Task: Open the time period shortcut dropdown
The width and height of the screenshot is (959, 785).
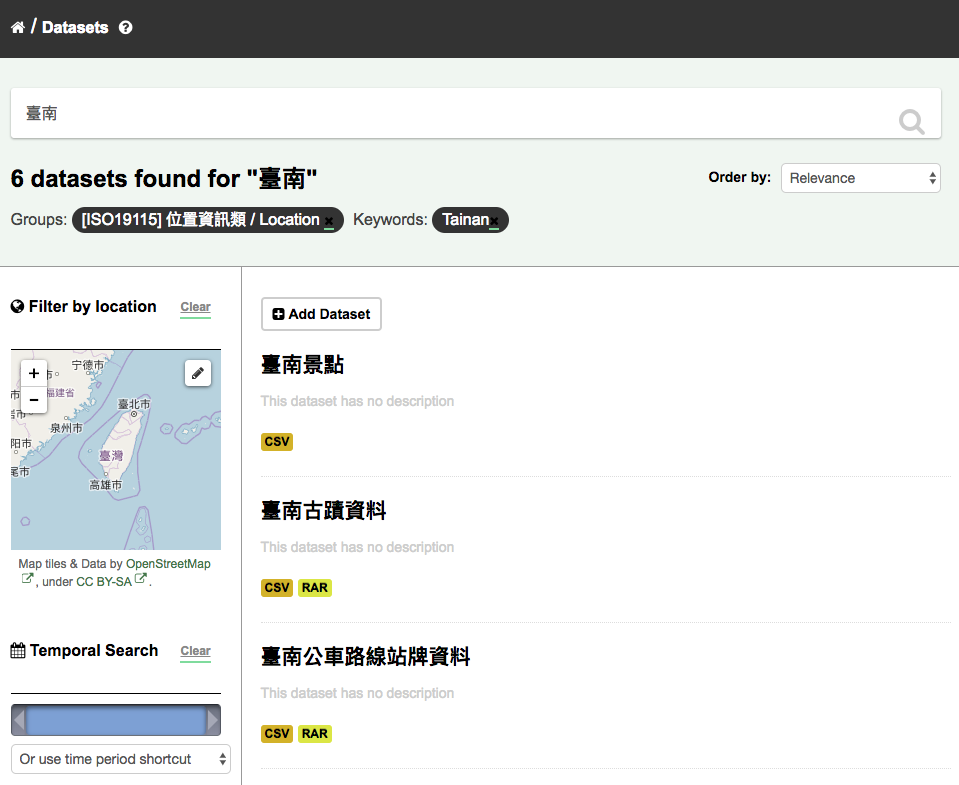Action: [x=120, y=759]
